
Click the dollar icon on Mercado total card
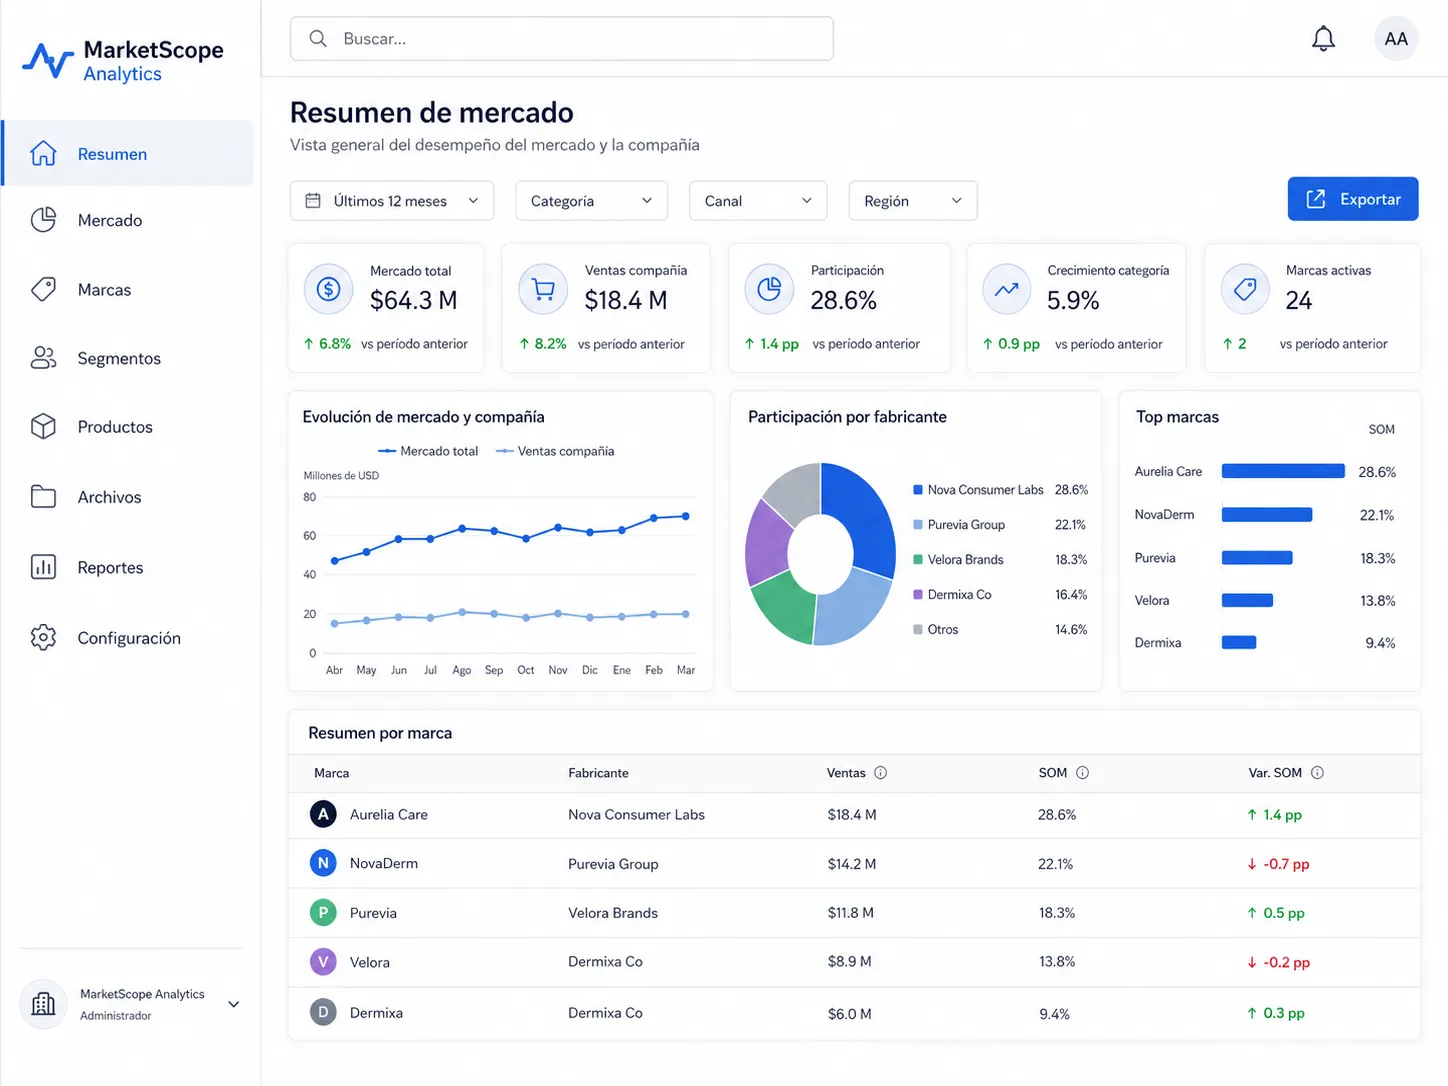(328, 289)
